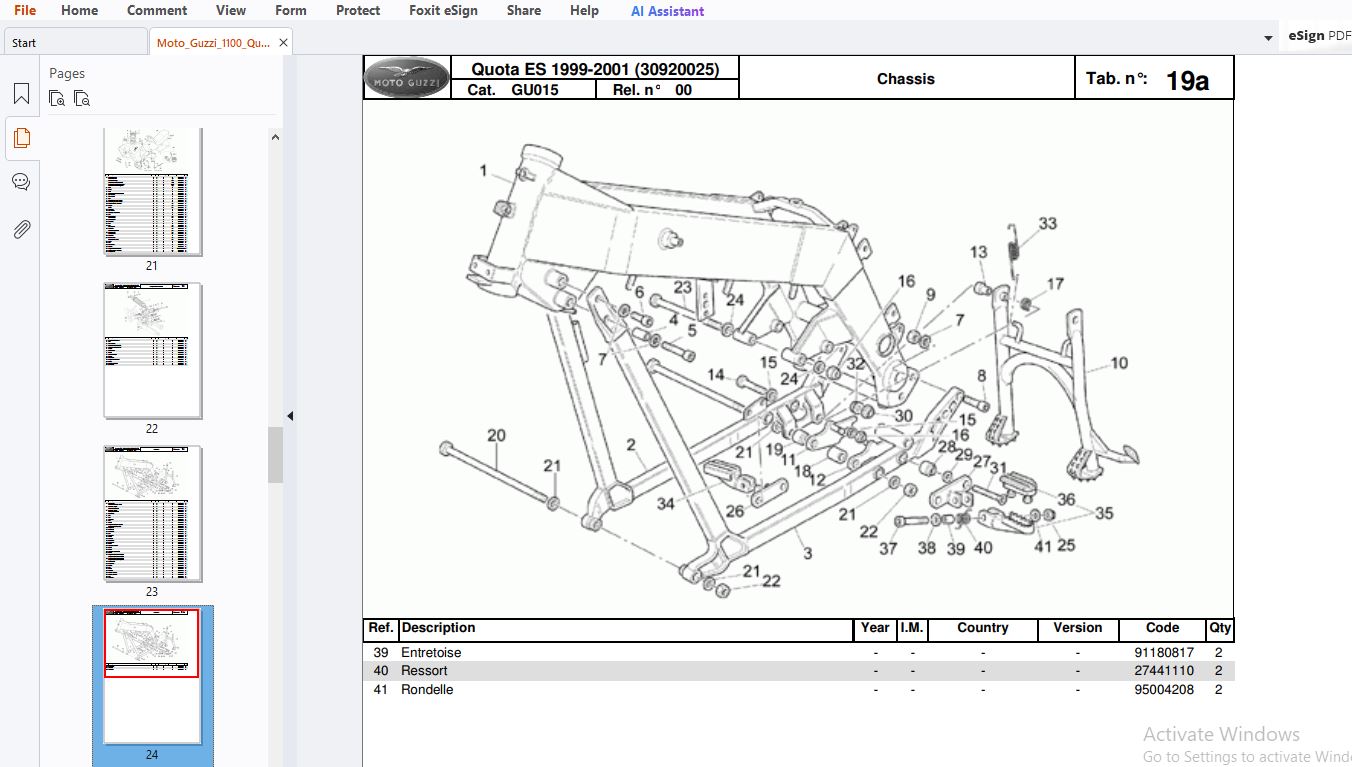Select page 23 thumbnail
Image resolution: width=1352 pixels, height=767 pixels.
pos(152,513)
